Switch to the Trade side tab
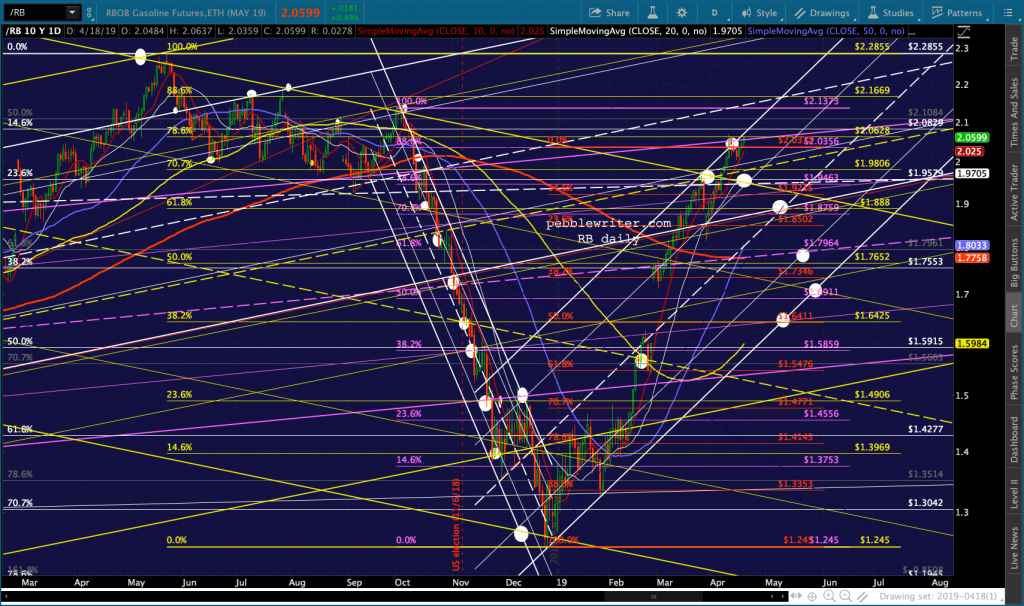Viewport: 1024px width, 606px height. (1014, 50)
